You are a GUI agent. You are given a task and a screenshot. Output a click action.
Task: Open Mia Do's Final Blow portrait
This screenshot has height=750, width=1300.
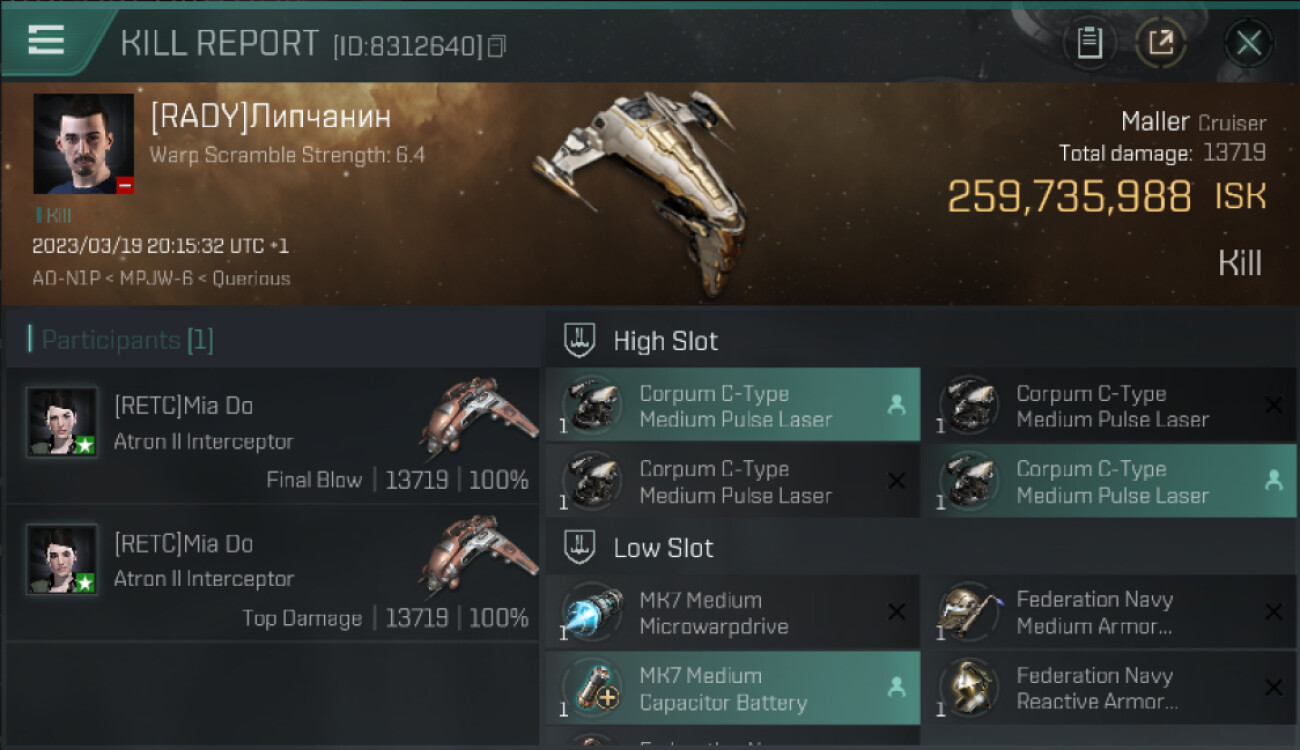(62, 422)
